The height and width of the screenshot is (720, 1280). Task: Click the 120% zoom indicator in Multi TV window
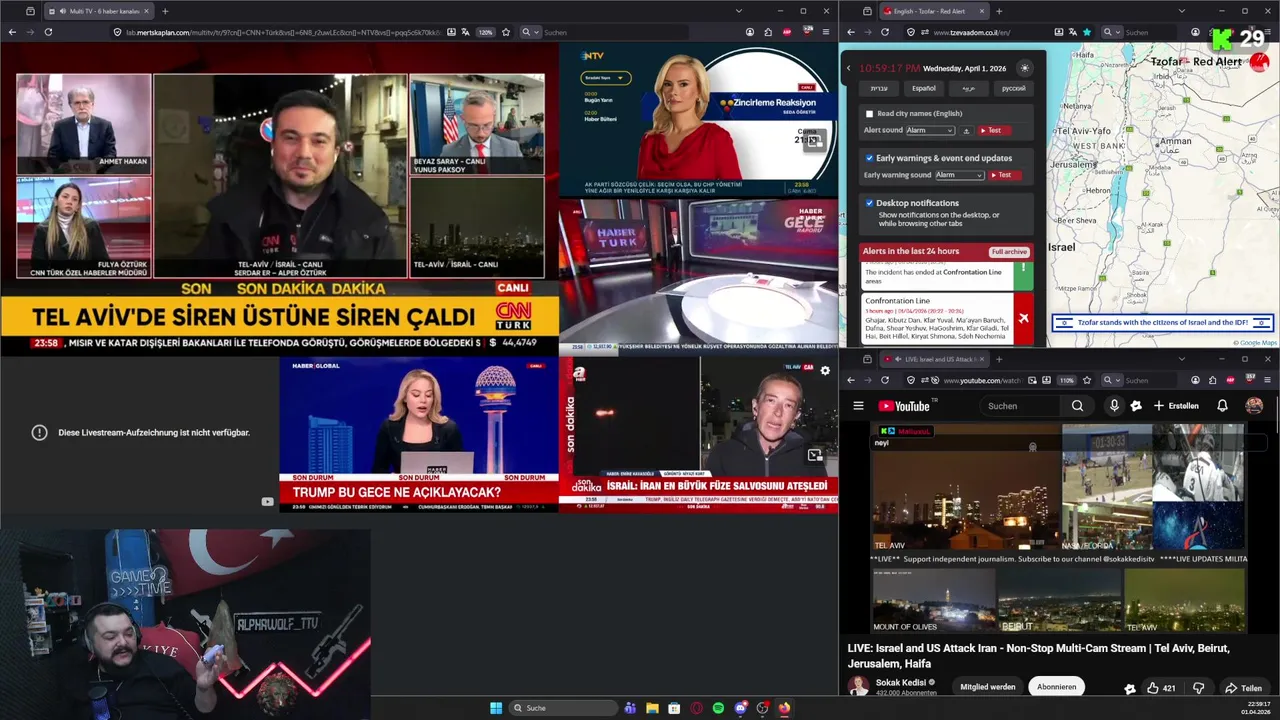click(x=485, y=32)
